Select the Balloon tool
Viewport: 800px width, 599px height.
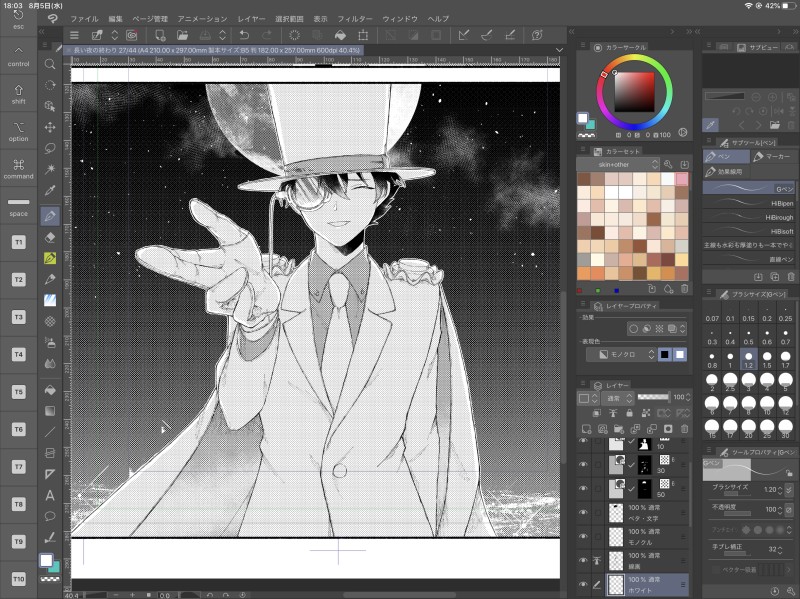pyautogui.click(x=50, y=516)
